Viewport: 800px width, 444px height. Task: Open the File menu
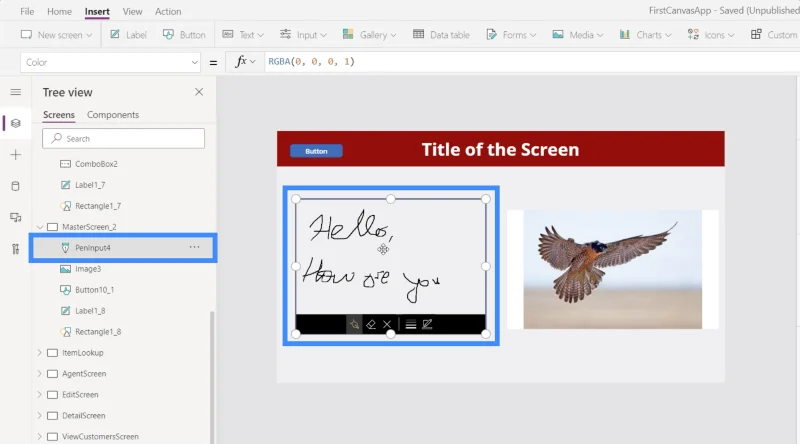click(27, 11)
